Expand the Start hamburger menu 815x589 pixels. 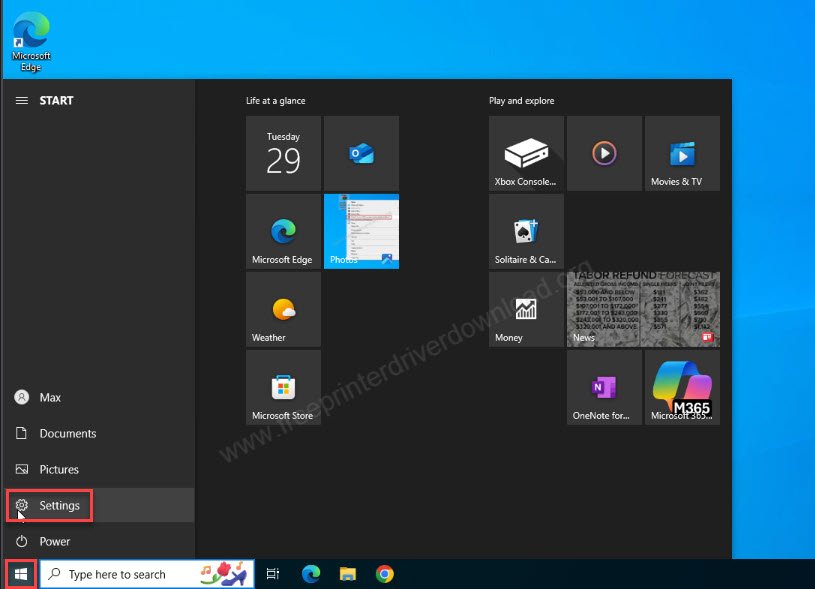[x=22, y=100]
